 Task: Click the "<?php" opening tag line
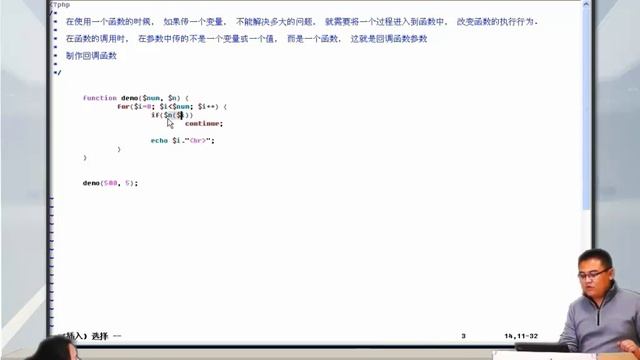tap(60, 5)
